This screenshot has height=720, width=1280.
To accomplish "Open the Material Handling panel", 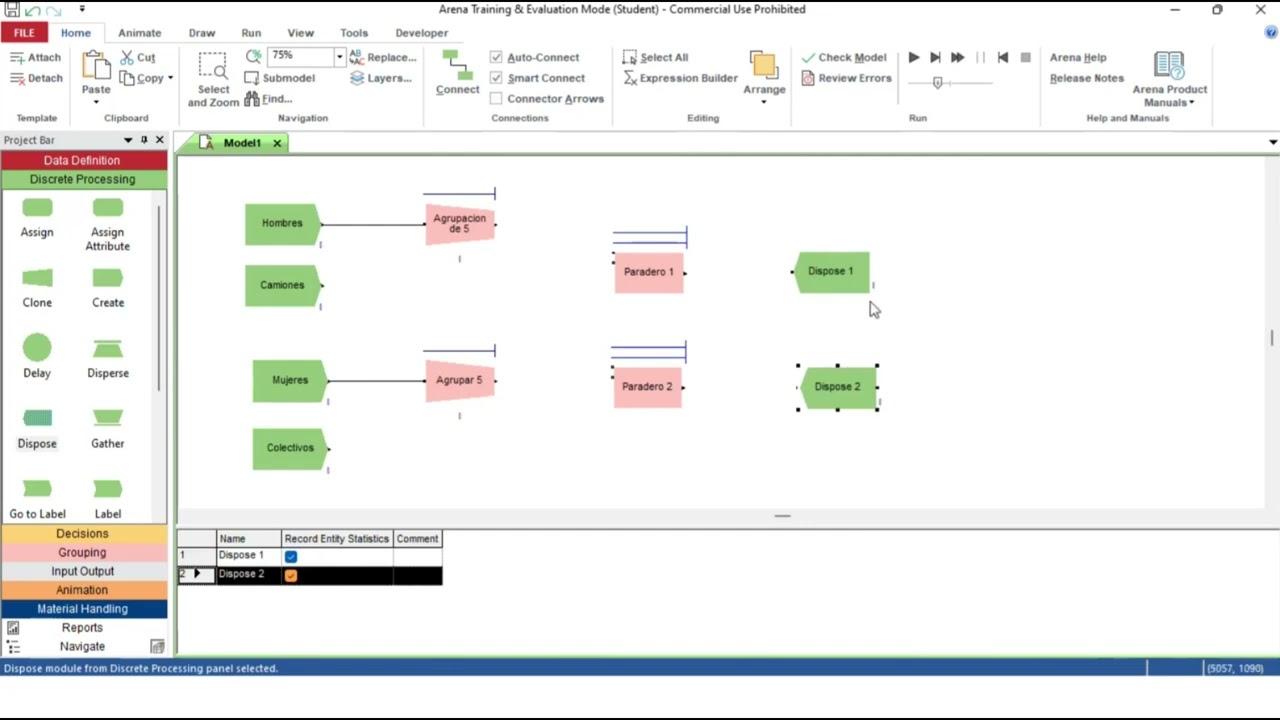I will 82,609.
